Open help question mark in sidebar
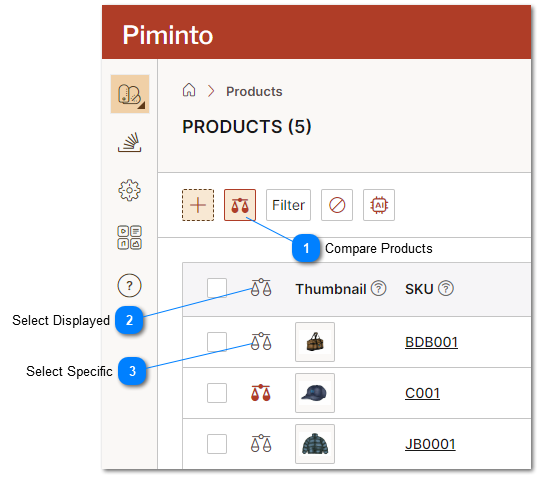Image resolution: width=540 pixels, height=478 pixels. [x=129, y=285]
